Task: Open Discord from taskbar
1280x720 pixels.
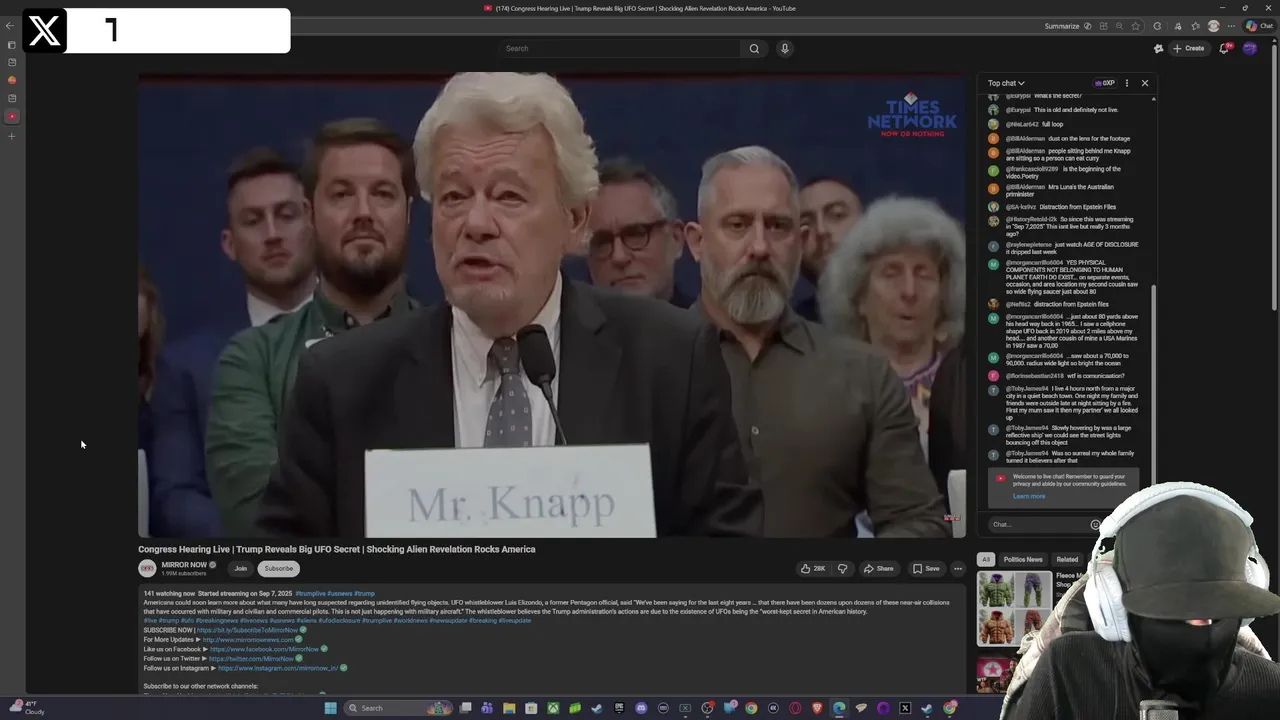Action: tap(641, 708)
